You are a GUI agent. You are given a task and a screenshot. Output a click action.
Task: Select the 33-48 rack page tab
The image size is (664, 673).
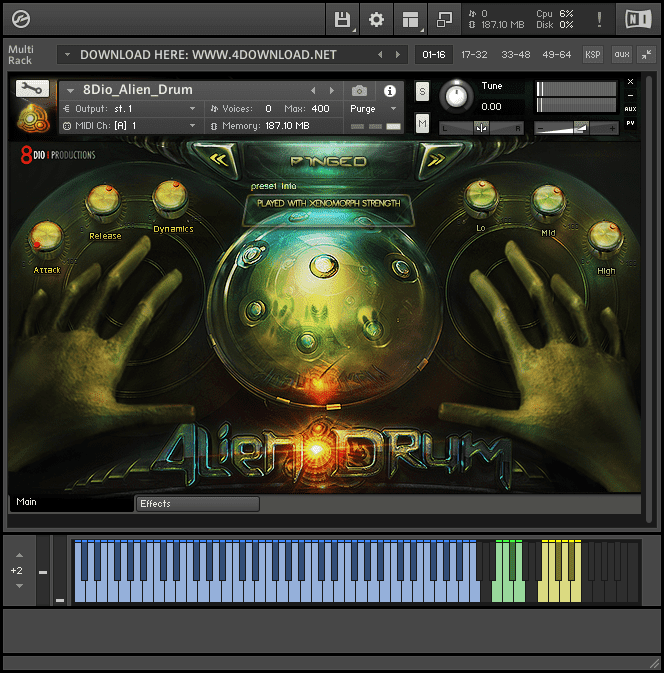click(515, 55)
